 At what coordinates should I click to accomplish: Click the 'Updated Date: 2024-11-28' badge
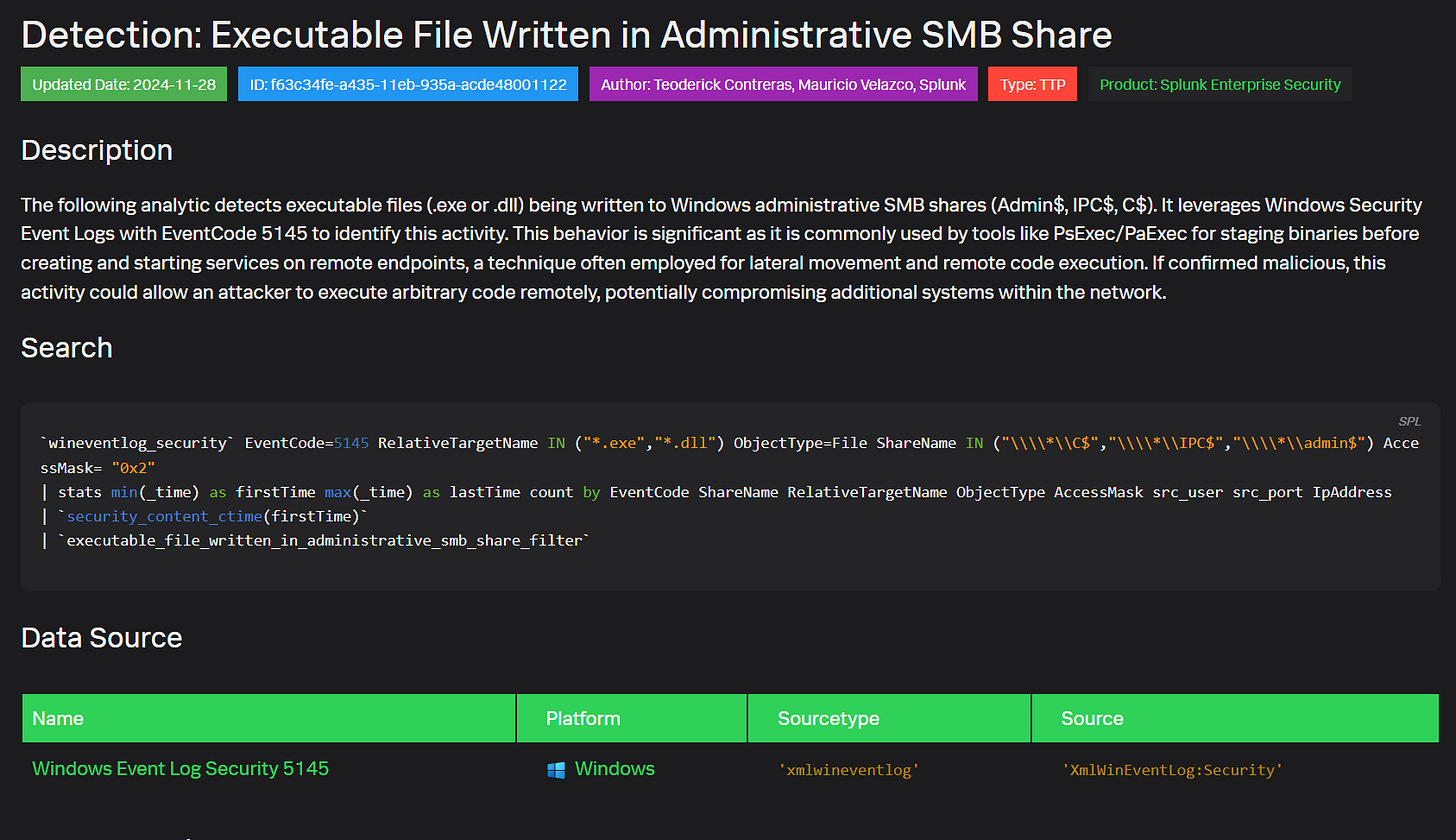click(x=123, y=84)
